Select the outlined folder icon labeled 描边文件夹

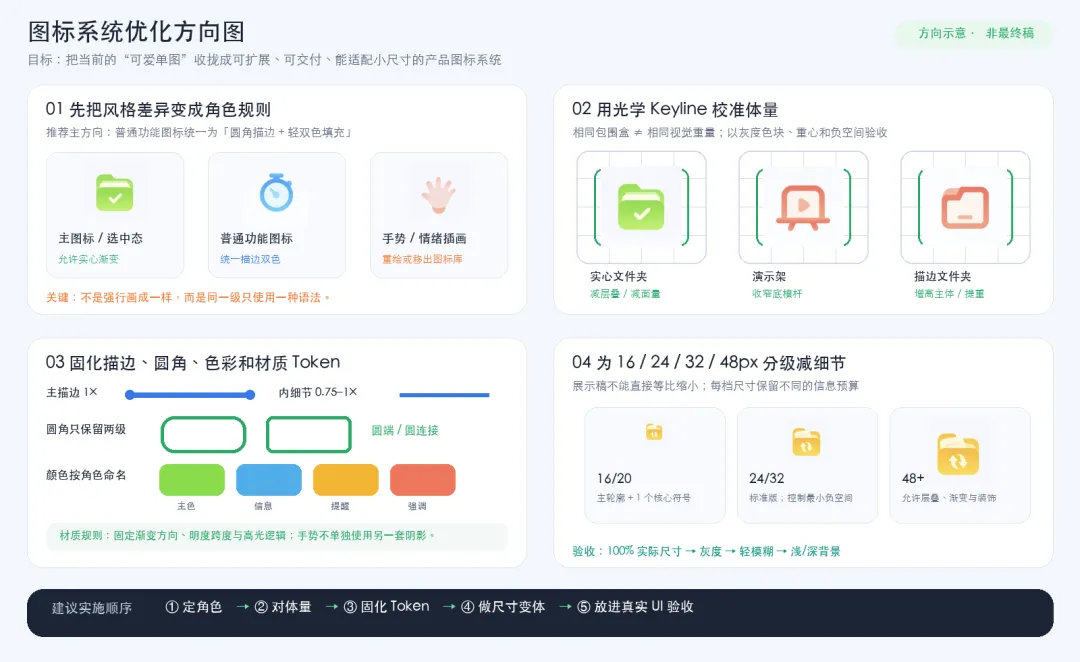point(965,207)
